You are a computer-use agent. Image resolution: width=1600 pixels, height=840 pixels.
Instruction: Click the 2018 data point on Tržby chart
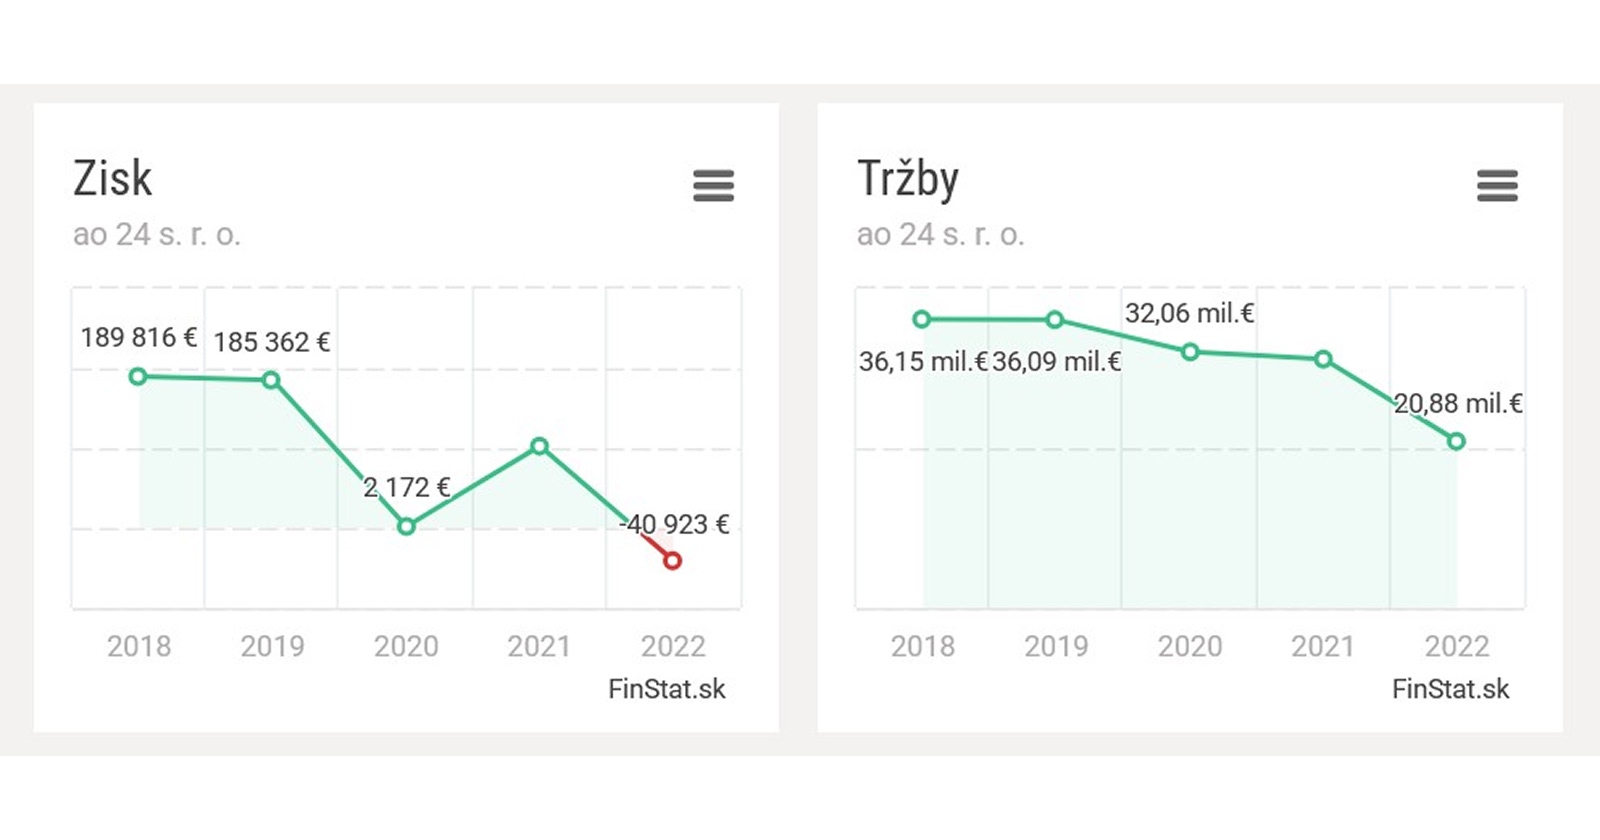922,319
